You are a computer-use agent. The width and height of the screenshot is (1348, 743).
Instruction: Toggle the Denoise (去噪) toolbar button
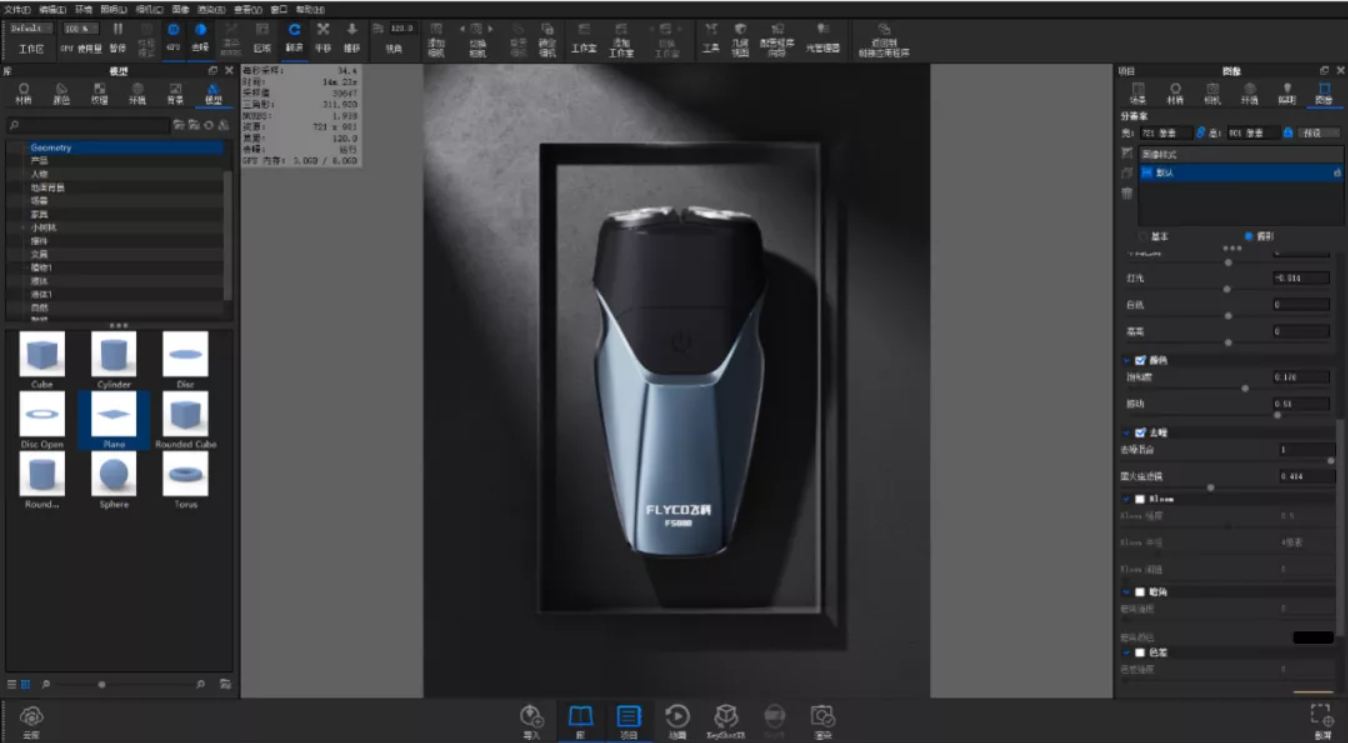click(200, 37)
